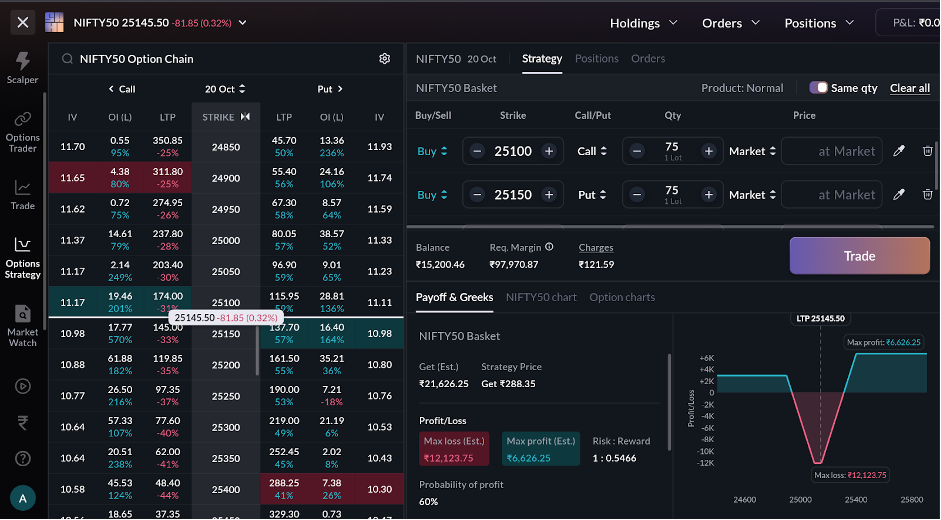Switch Call/Put on 25150 leg
This screenshot has width=941, height=520.
tap(593, 195)
